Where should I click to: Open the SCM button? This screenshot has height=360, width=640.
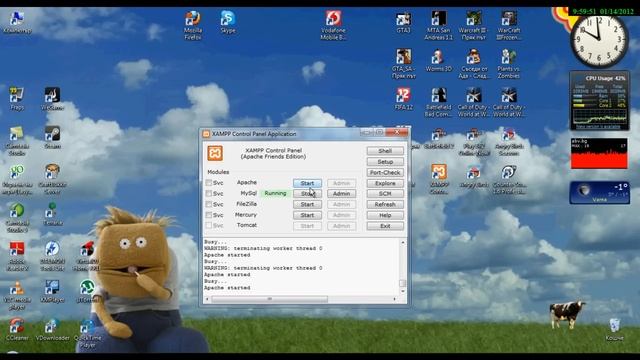coord(385,193)
